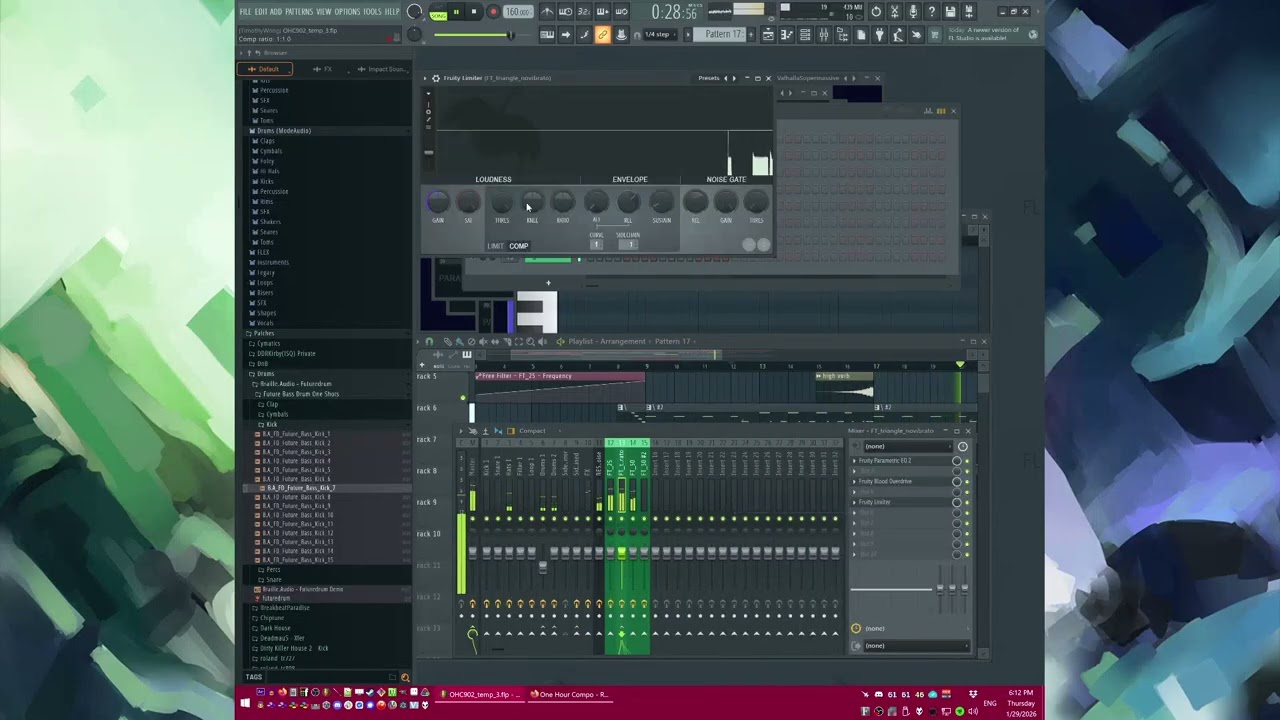Viewport: 1280px width, 720px height.
Task: Select the LIMIT mode in Fruity Limiter
Action: (x=496, y=246)
